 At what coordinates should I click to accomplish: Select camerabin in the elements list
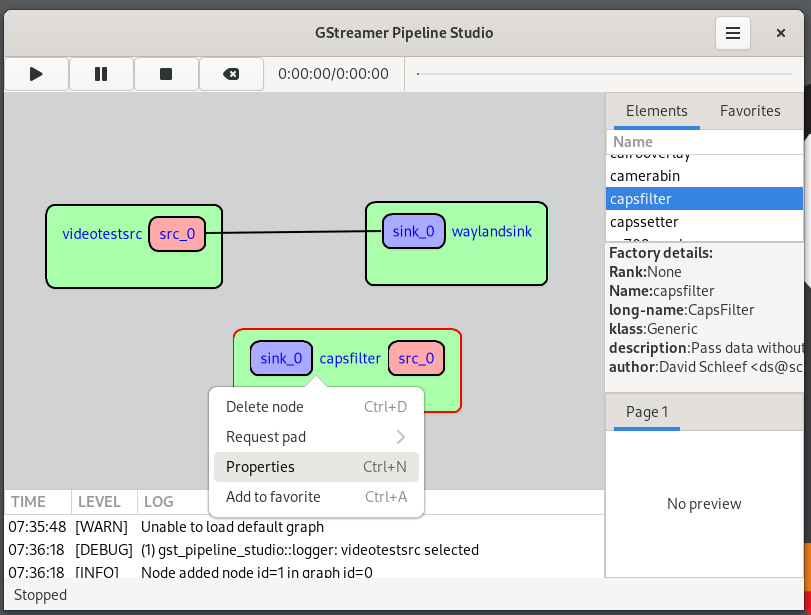tap(704, 176)
